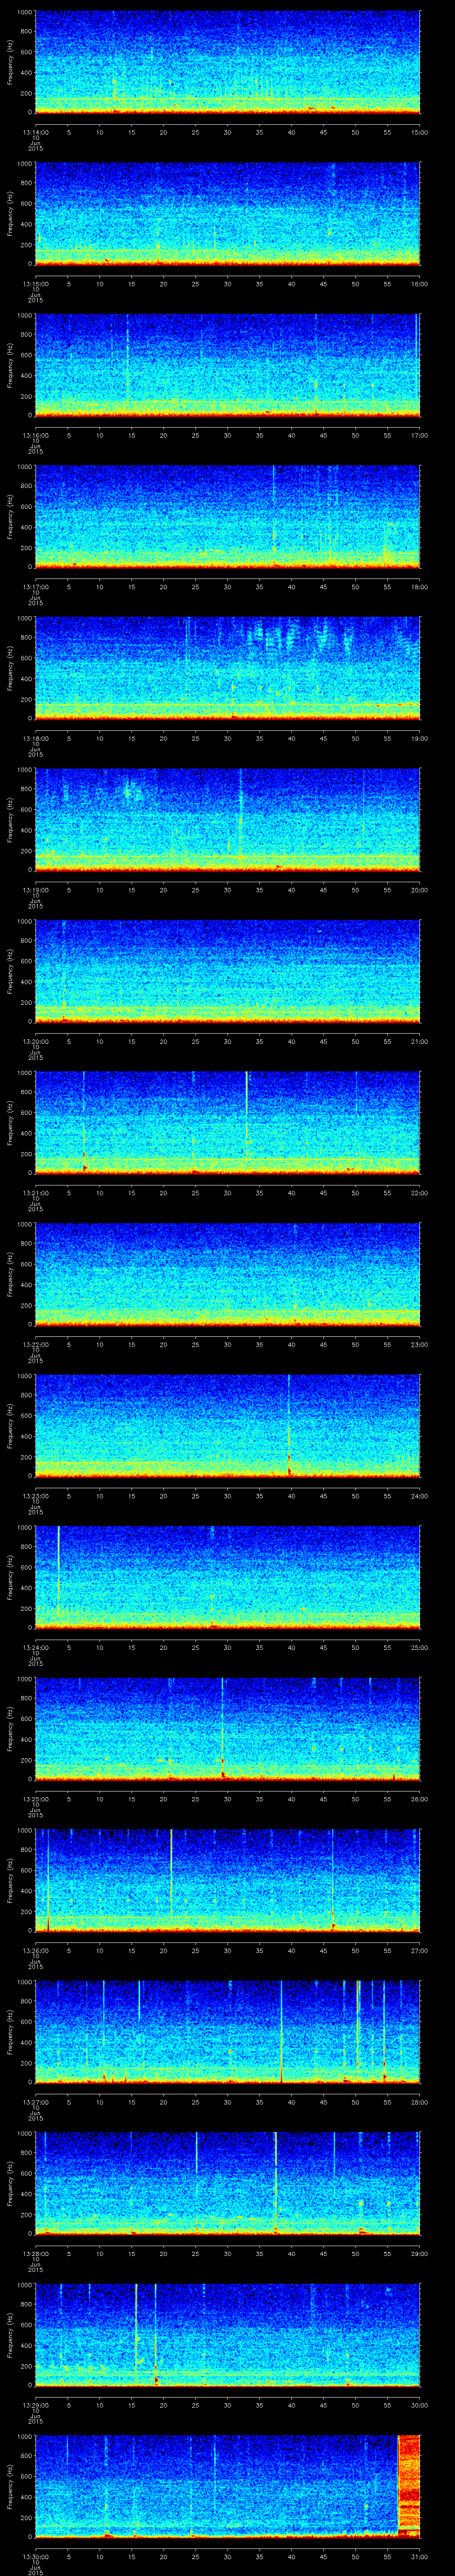Image resolution: width=455 pixels, height=2576 pixels.
Task: Click the 13:29:00 time axis label
Action: (35, 2404)
